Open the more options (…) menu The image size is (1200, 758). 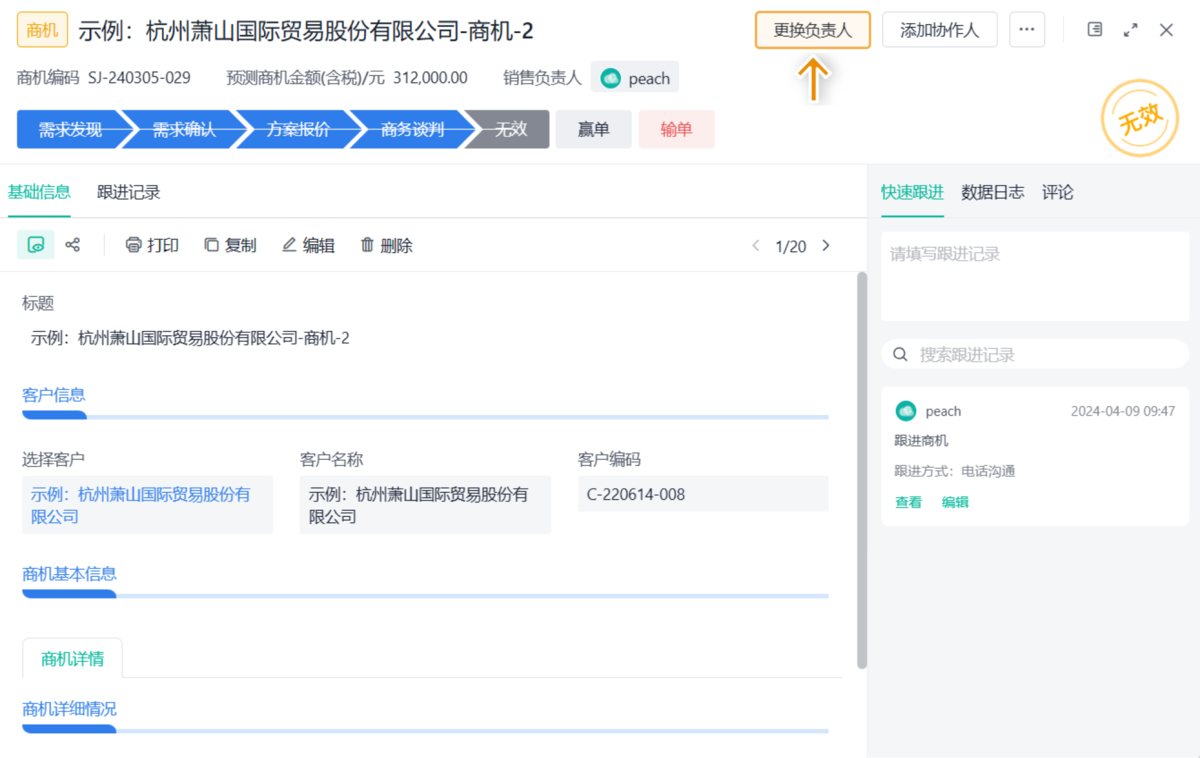tap(1027, 30)
